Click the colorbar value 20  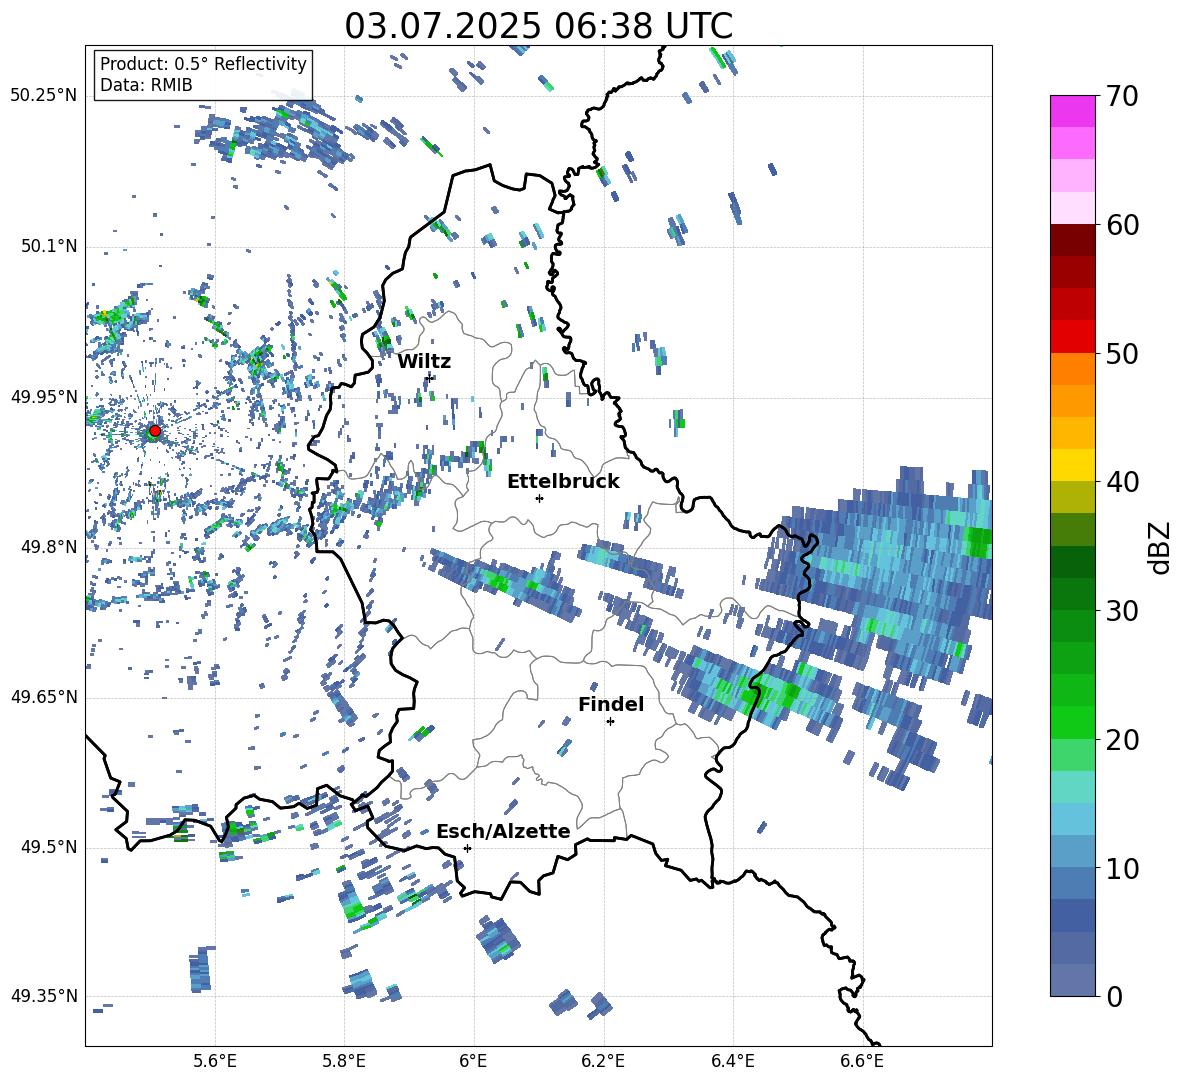pos(1122,740)
